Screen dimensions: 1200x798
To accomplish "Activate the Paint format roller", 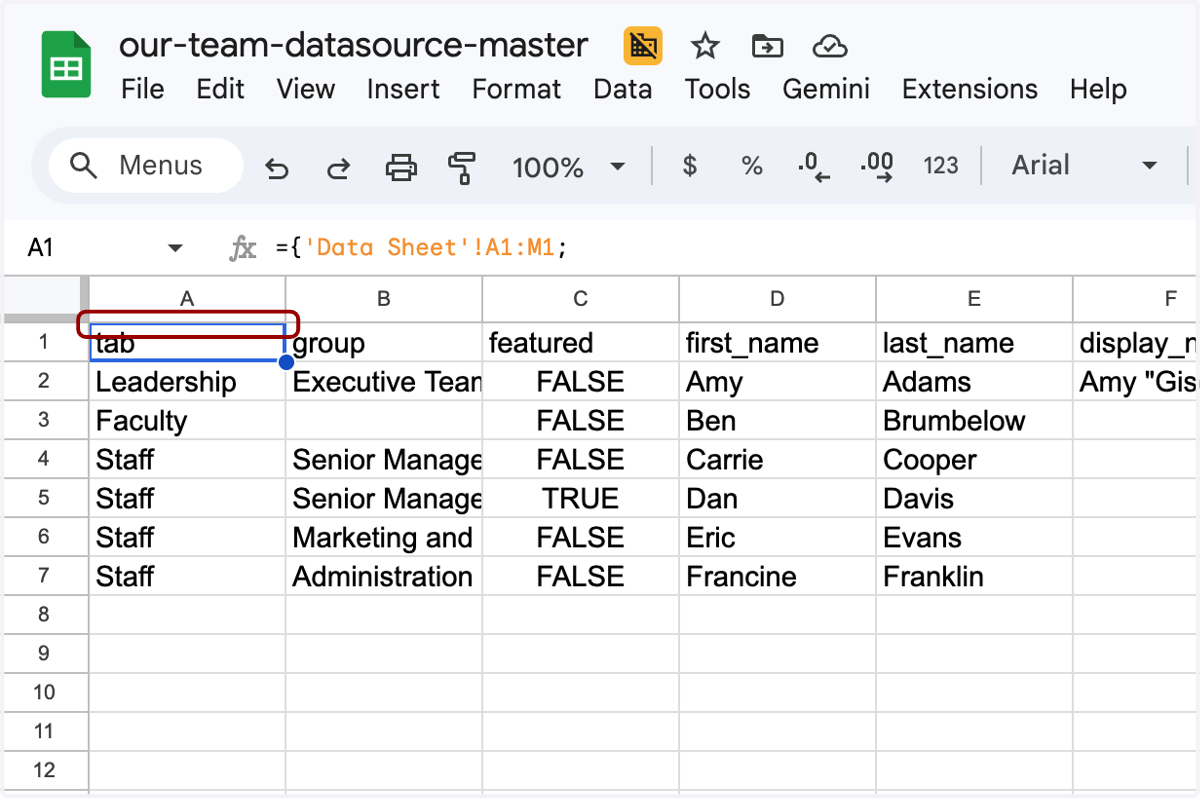I will click(x=462, y=167).
